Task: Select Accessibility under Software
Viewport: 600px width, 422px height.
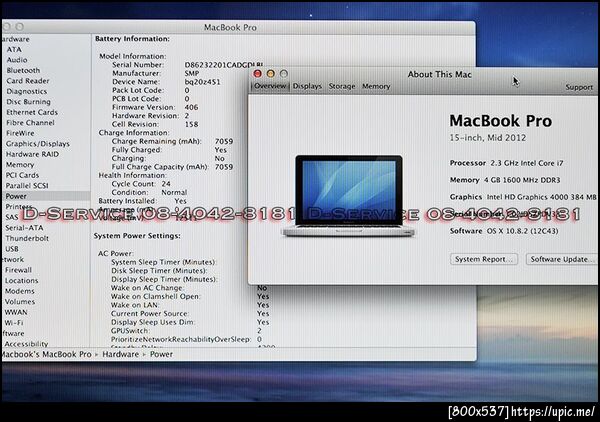Action: click(26, 344)
